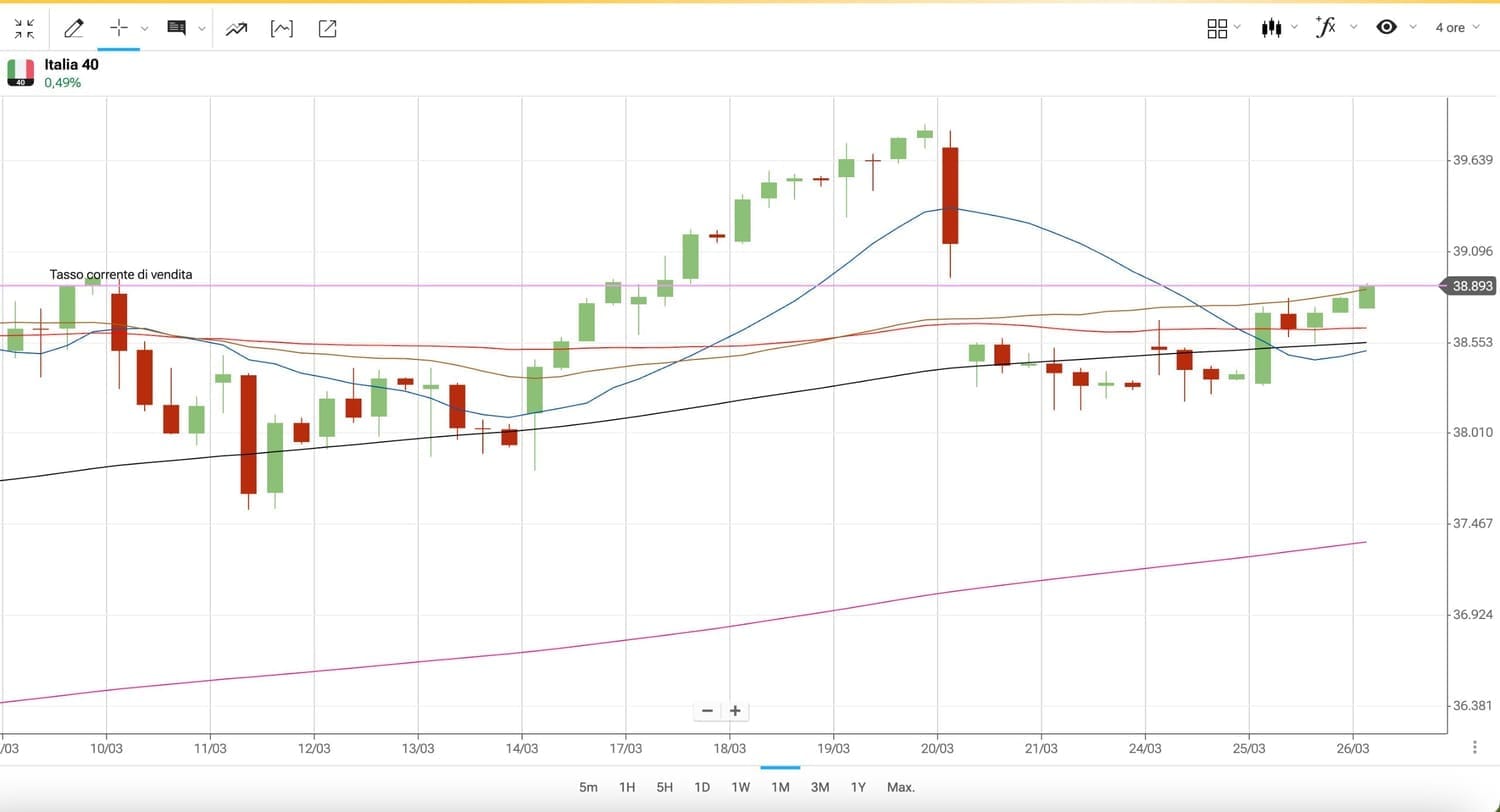Open the fx indicators dropdown

click(x=1353, y=27)
